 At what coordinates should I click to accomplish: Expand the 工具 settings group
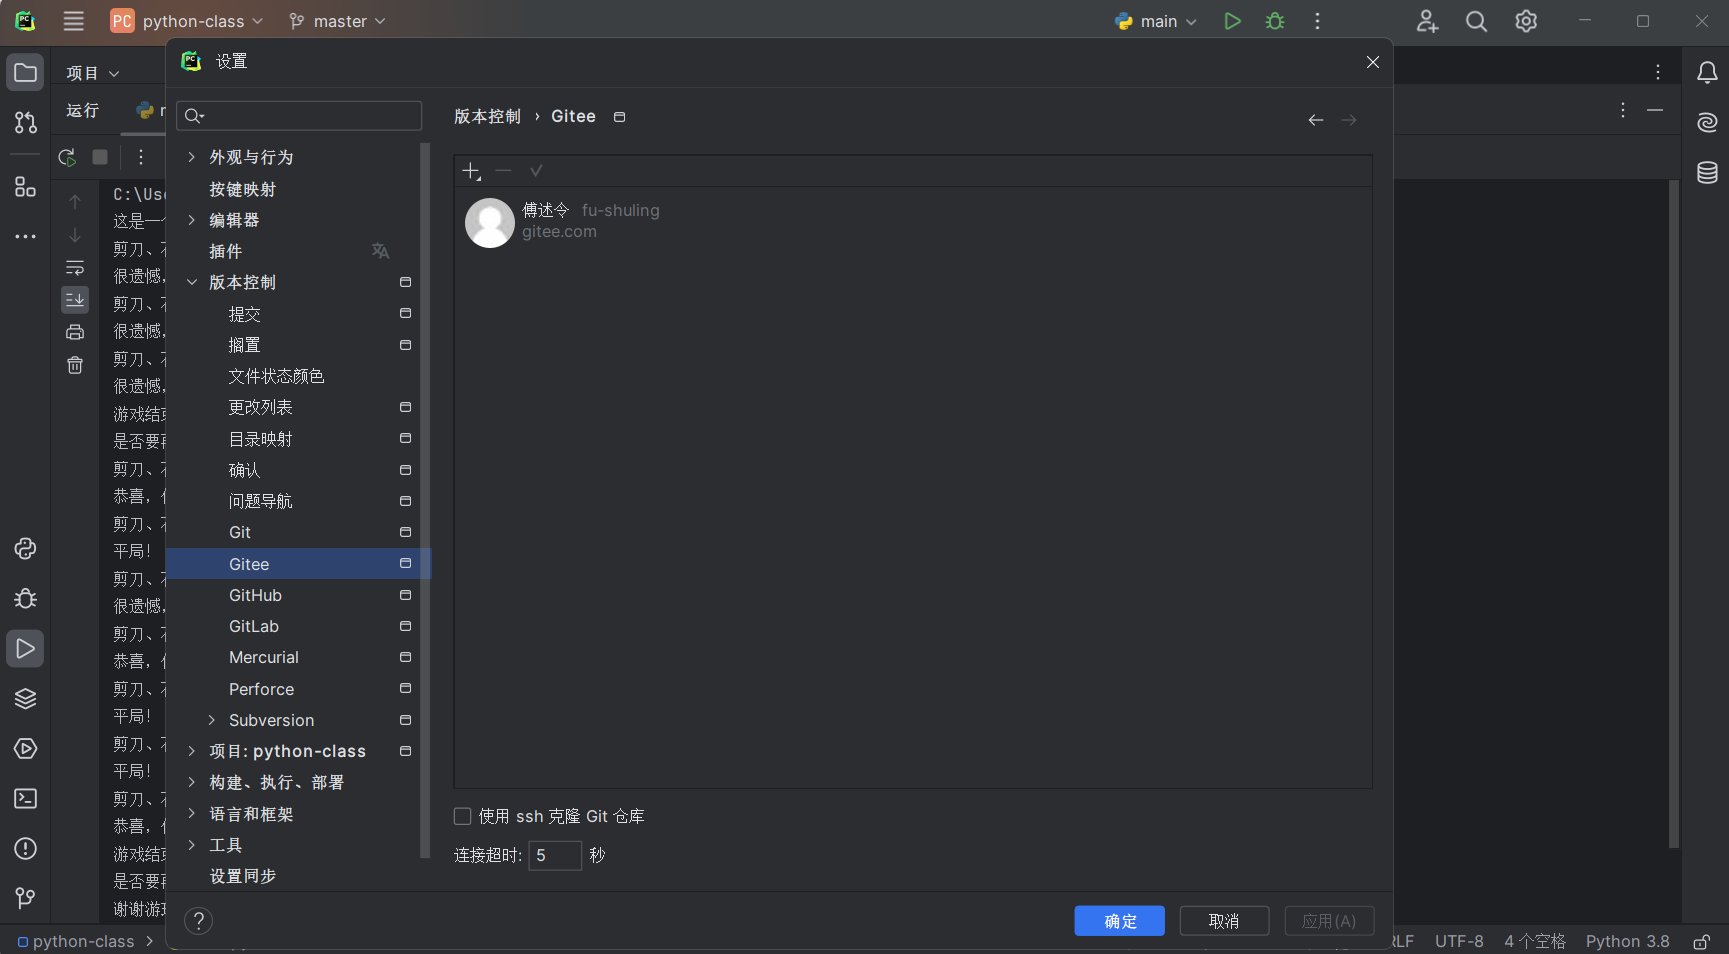[191, 845]
